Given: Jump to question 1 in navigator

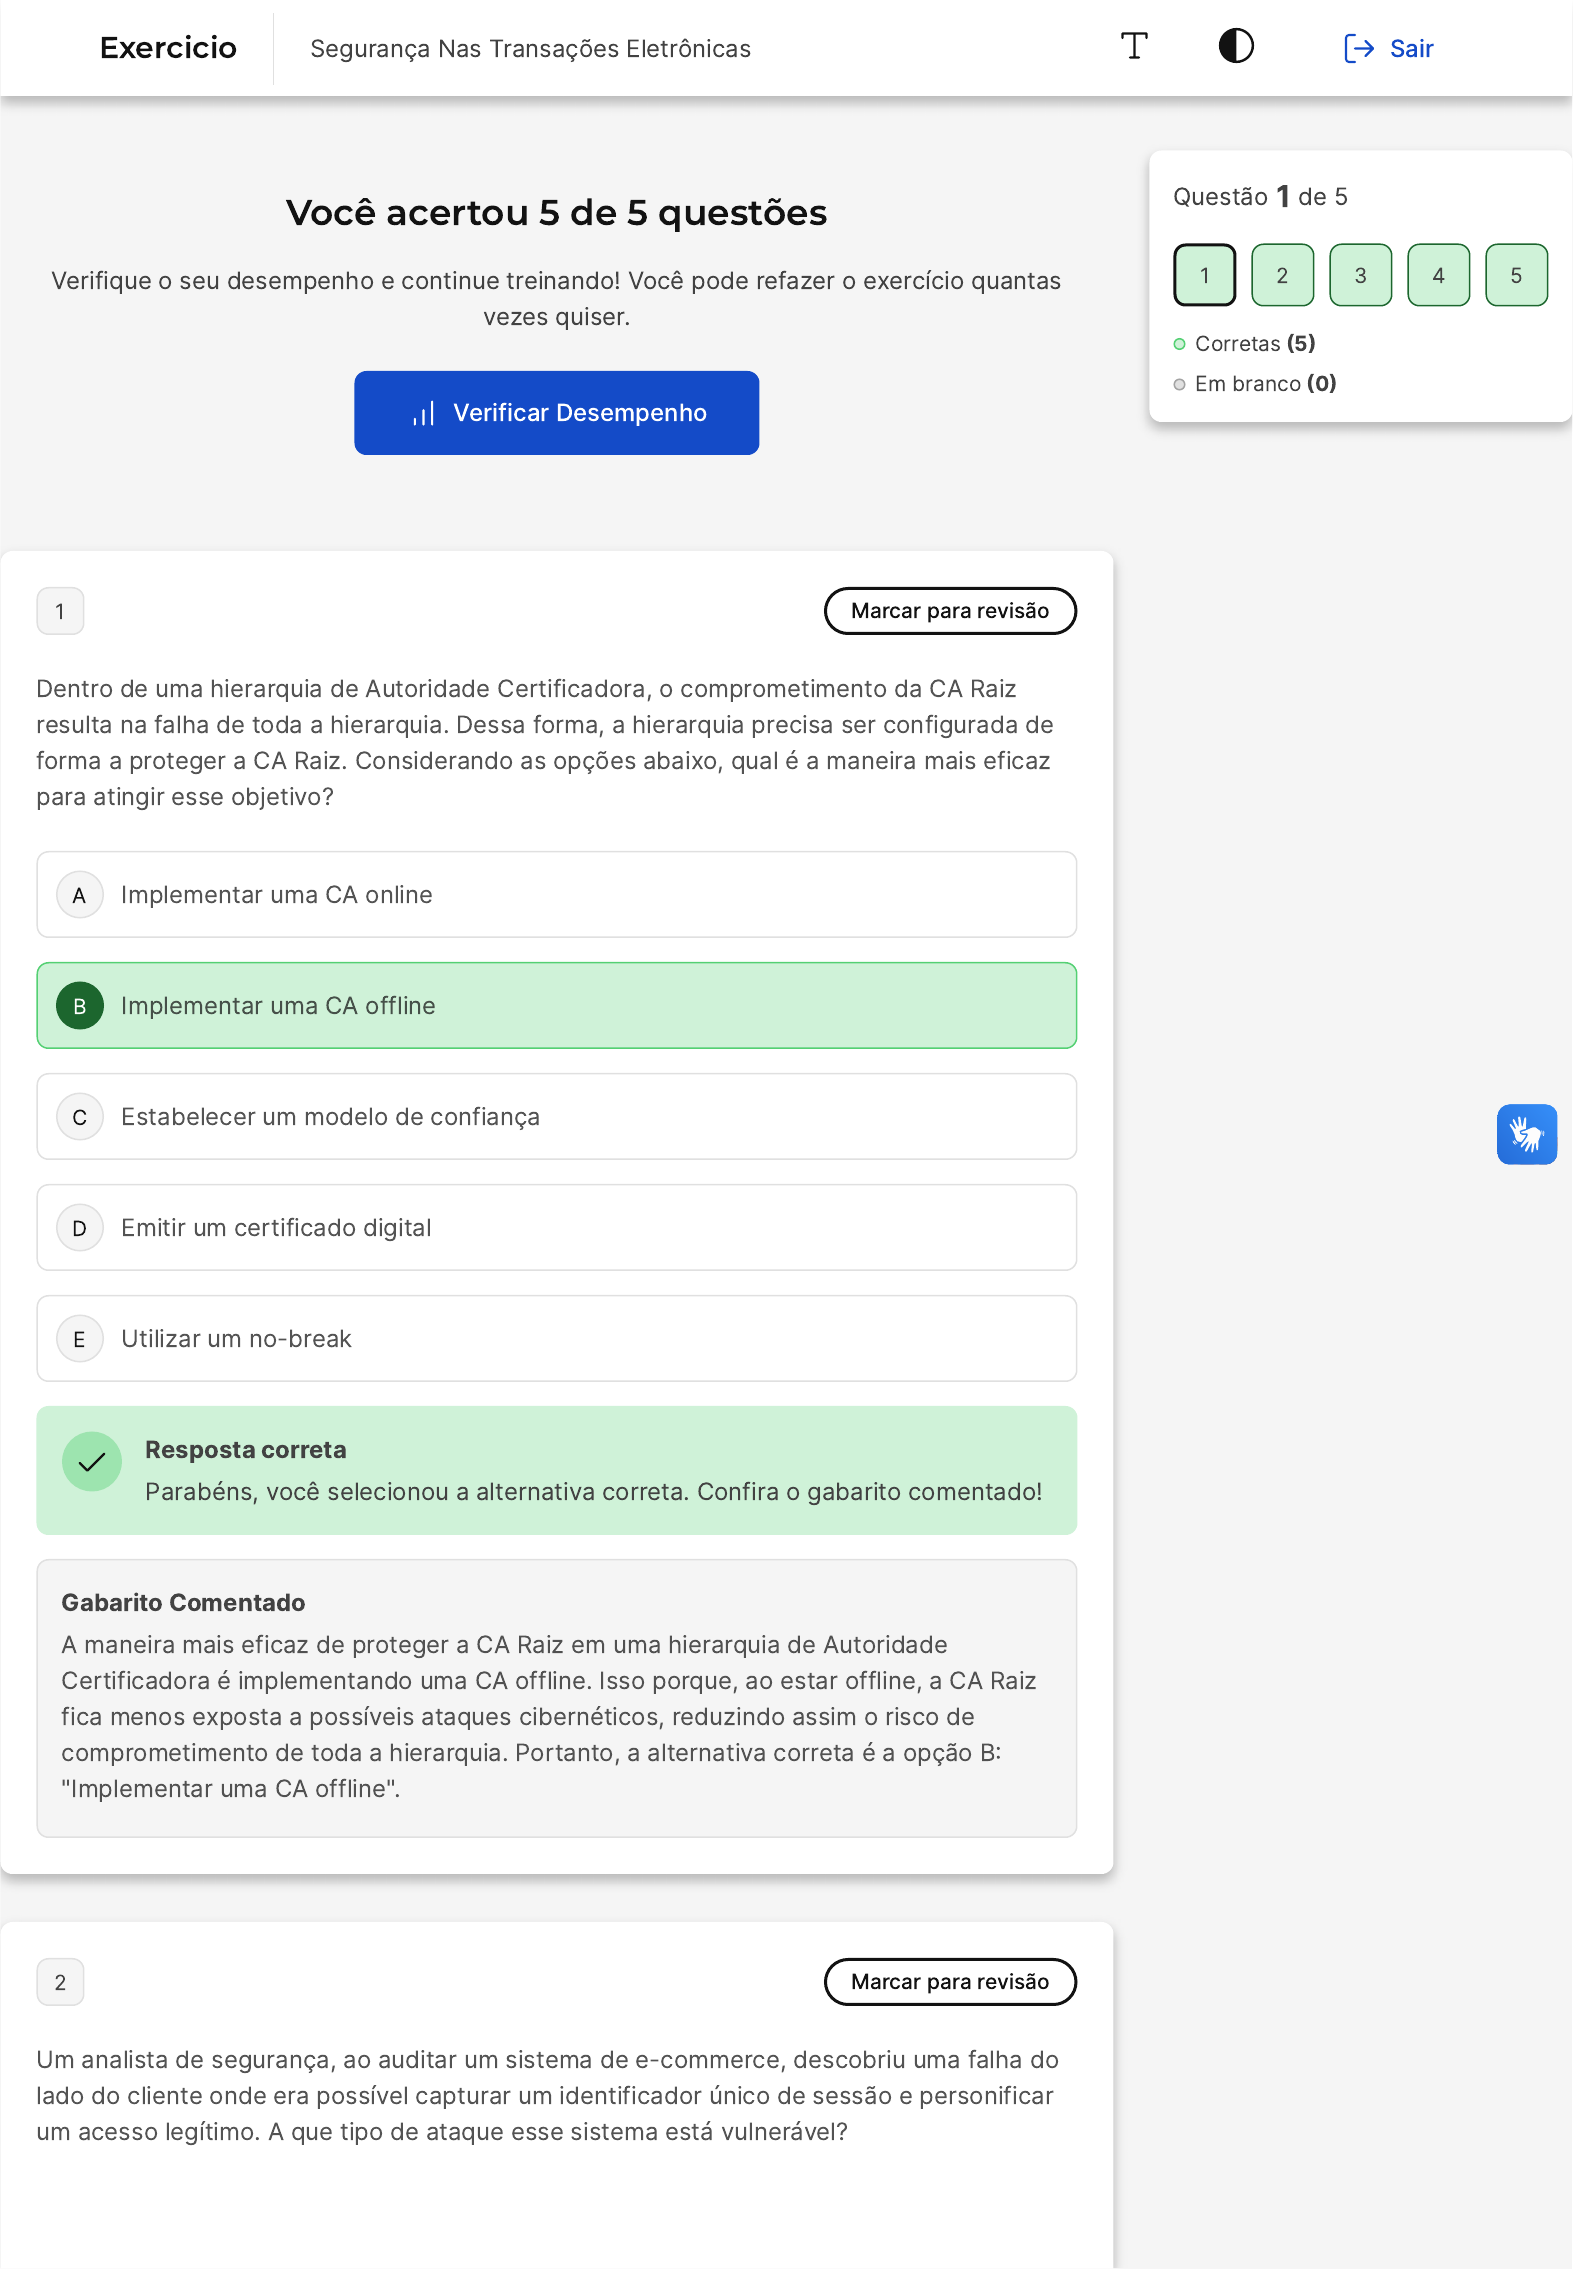Looking at the screenshot, I should tap(1204, 275).
